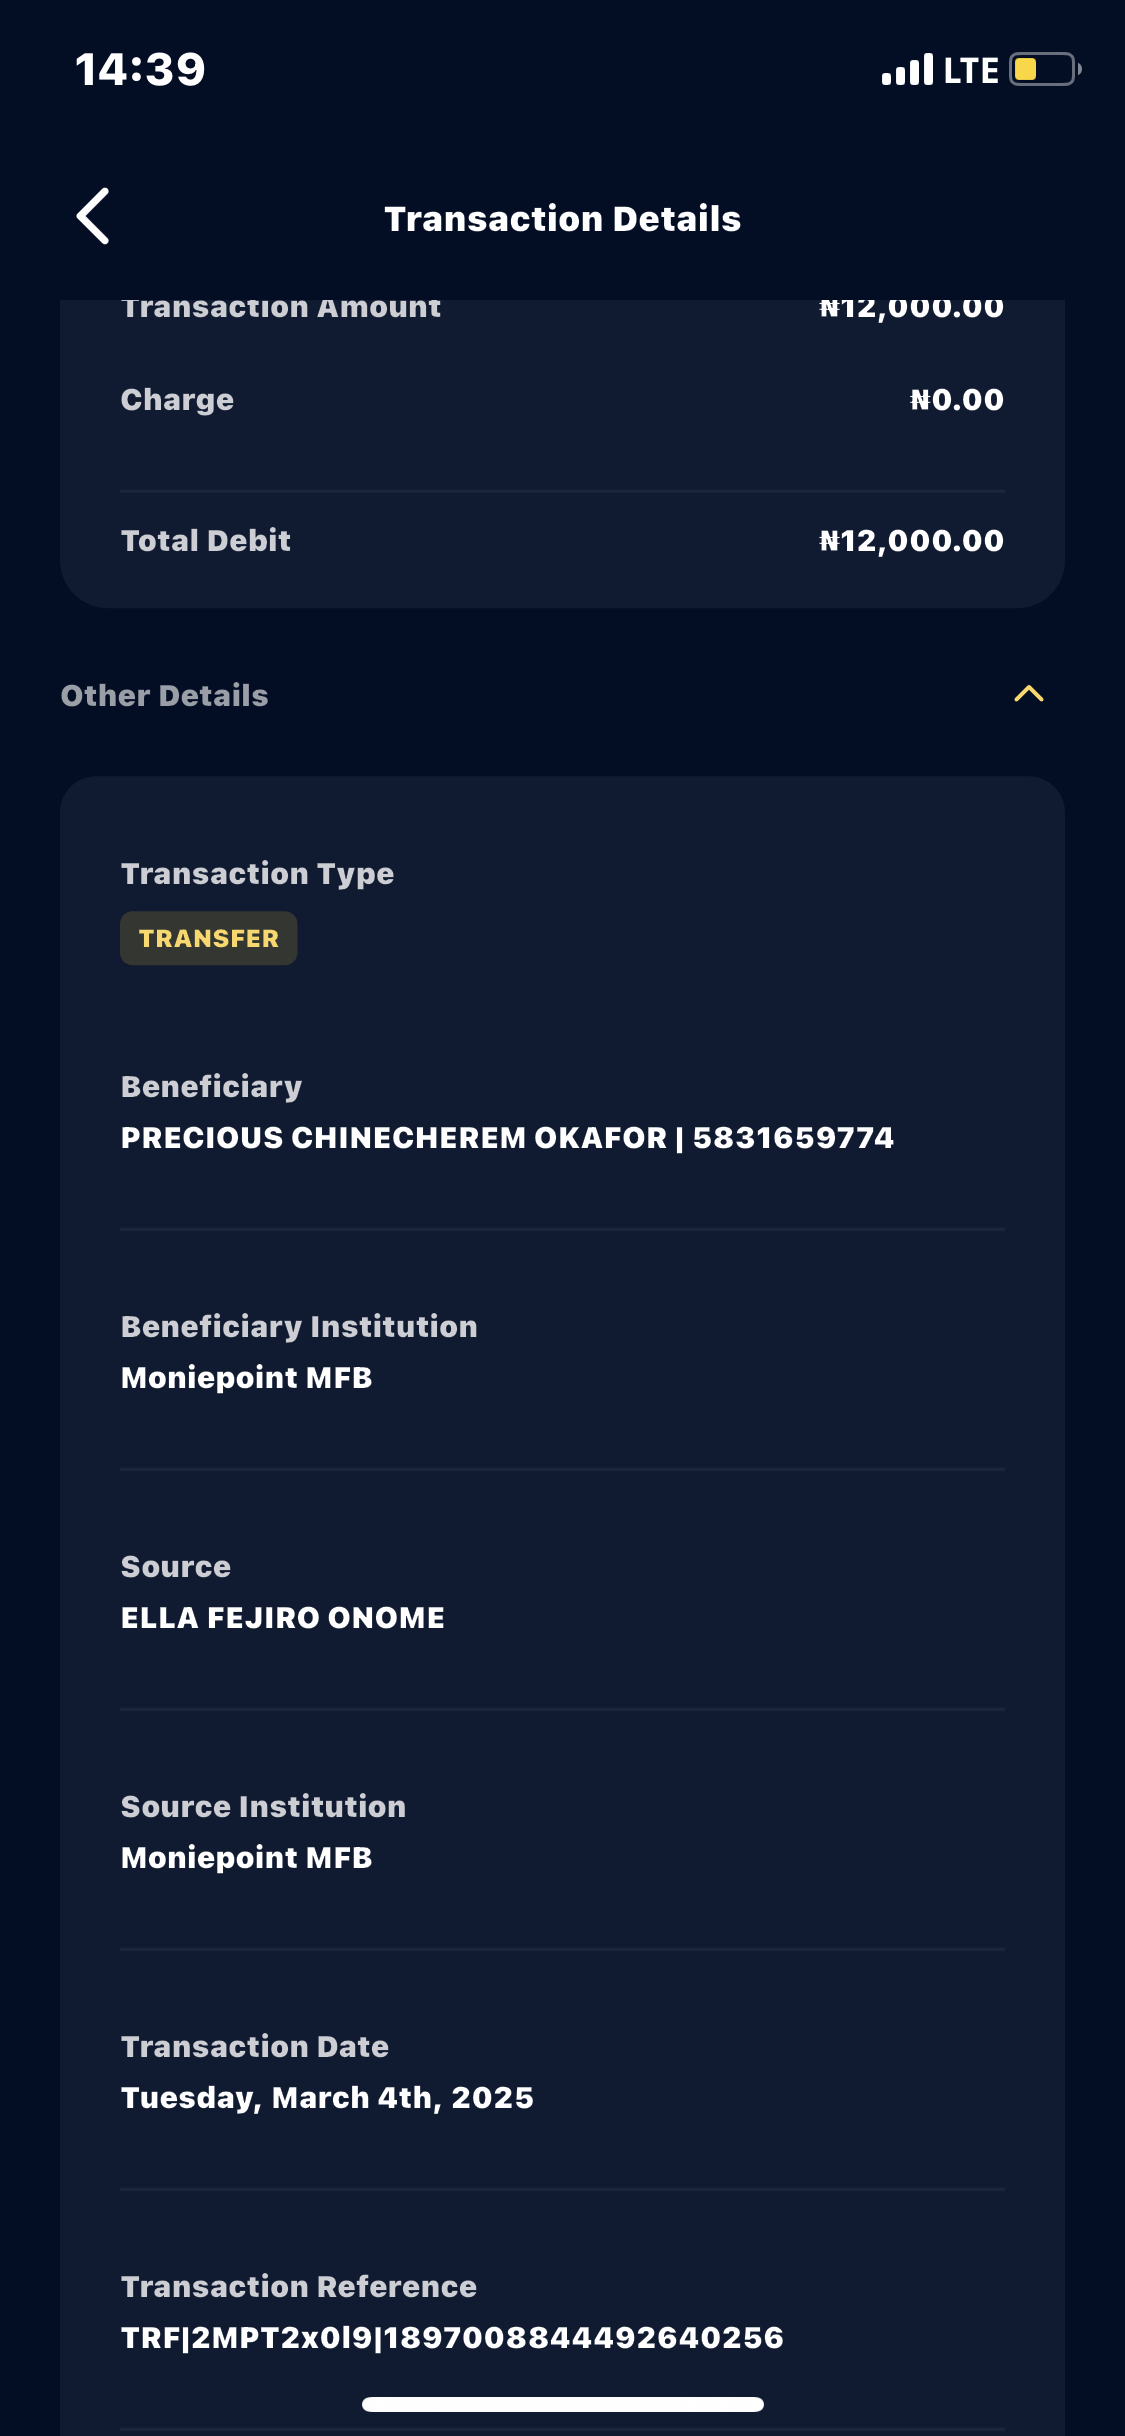Tap the Total Debit label

(206, 541)
